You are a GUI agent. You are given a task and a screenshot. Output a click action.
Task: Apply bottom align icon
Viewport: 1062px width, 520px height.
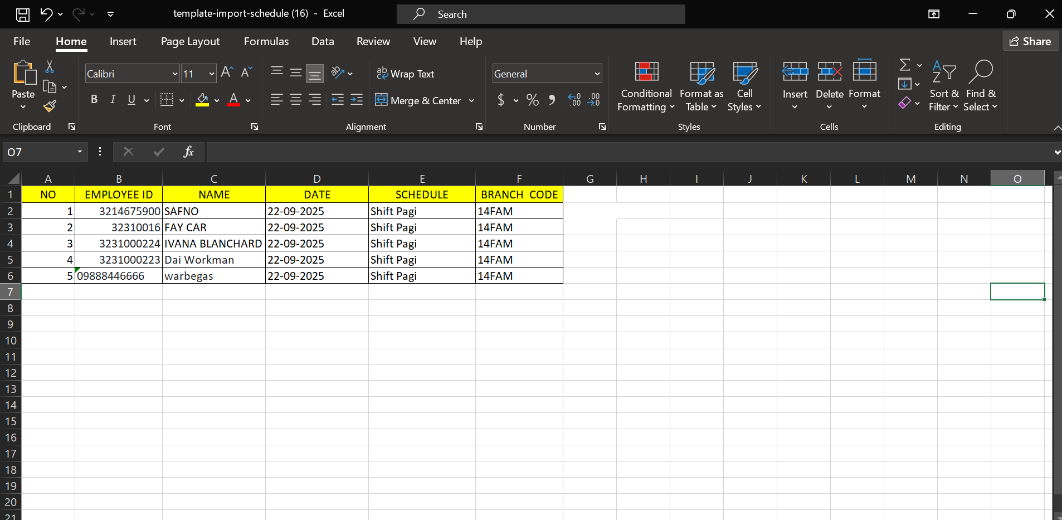pyautogui.click(x=315, y=72)
